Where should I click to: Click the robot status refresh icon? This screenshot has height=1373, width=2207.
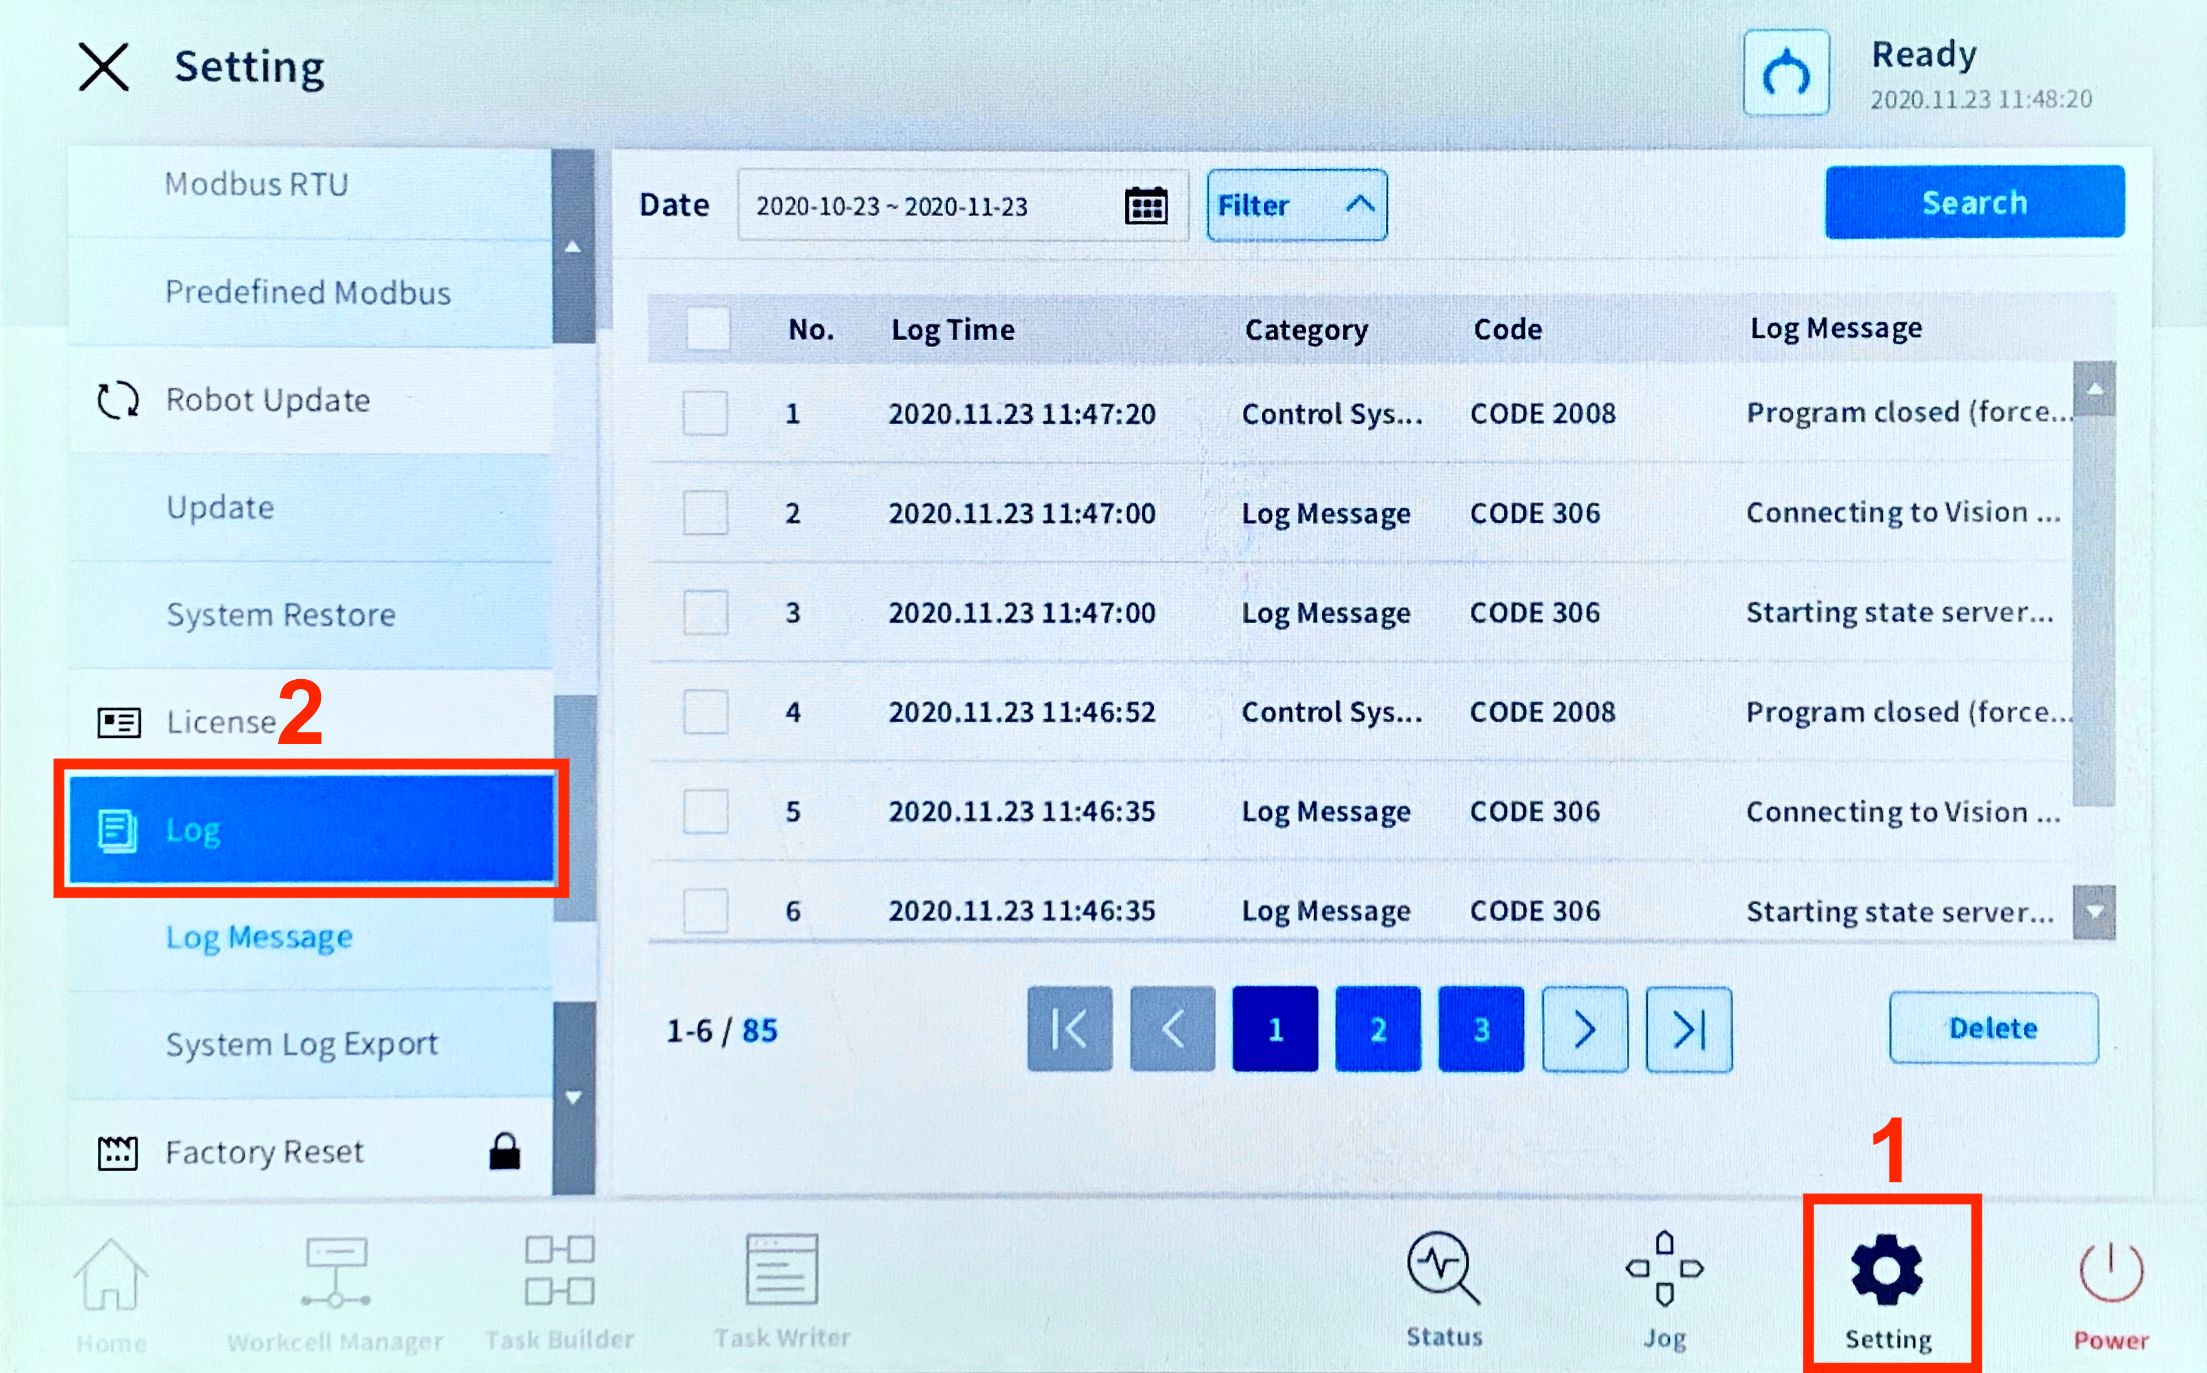[1786, 73]
